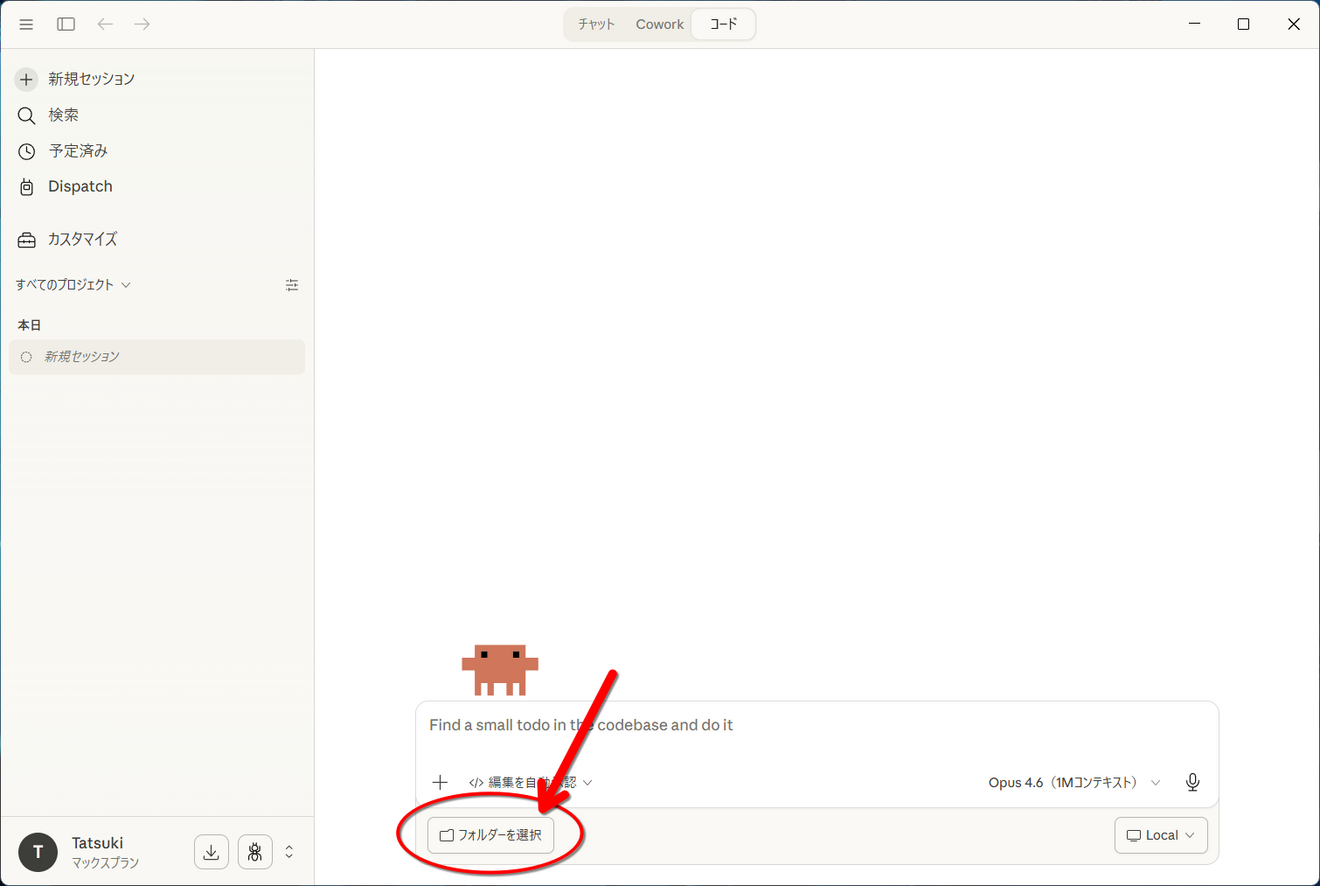This screenshot has height=886, width=1320.
Task: Open the Tatsuki account menu chevron
Action: point(289,851)
